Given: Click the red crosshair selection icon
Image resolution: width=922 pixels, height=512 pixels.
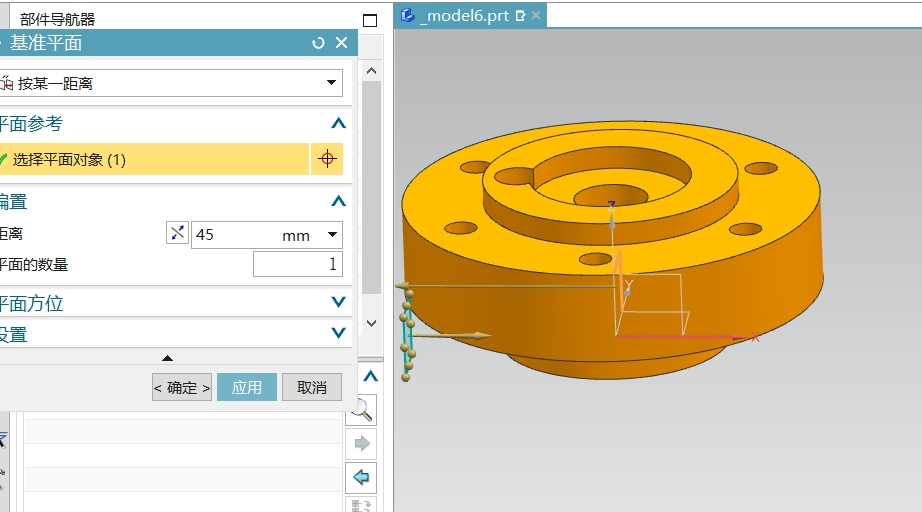Looking at the screenshot, I should (327, 159).
